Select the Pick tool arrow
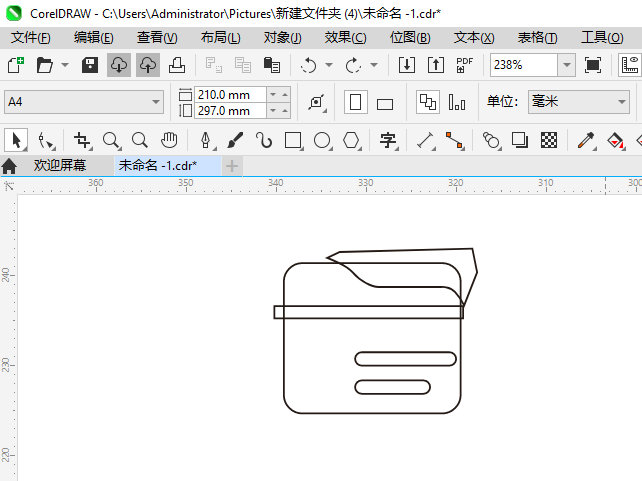Screen dimensions: 642x481 point(16,140)
